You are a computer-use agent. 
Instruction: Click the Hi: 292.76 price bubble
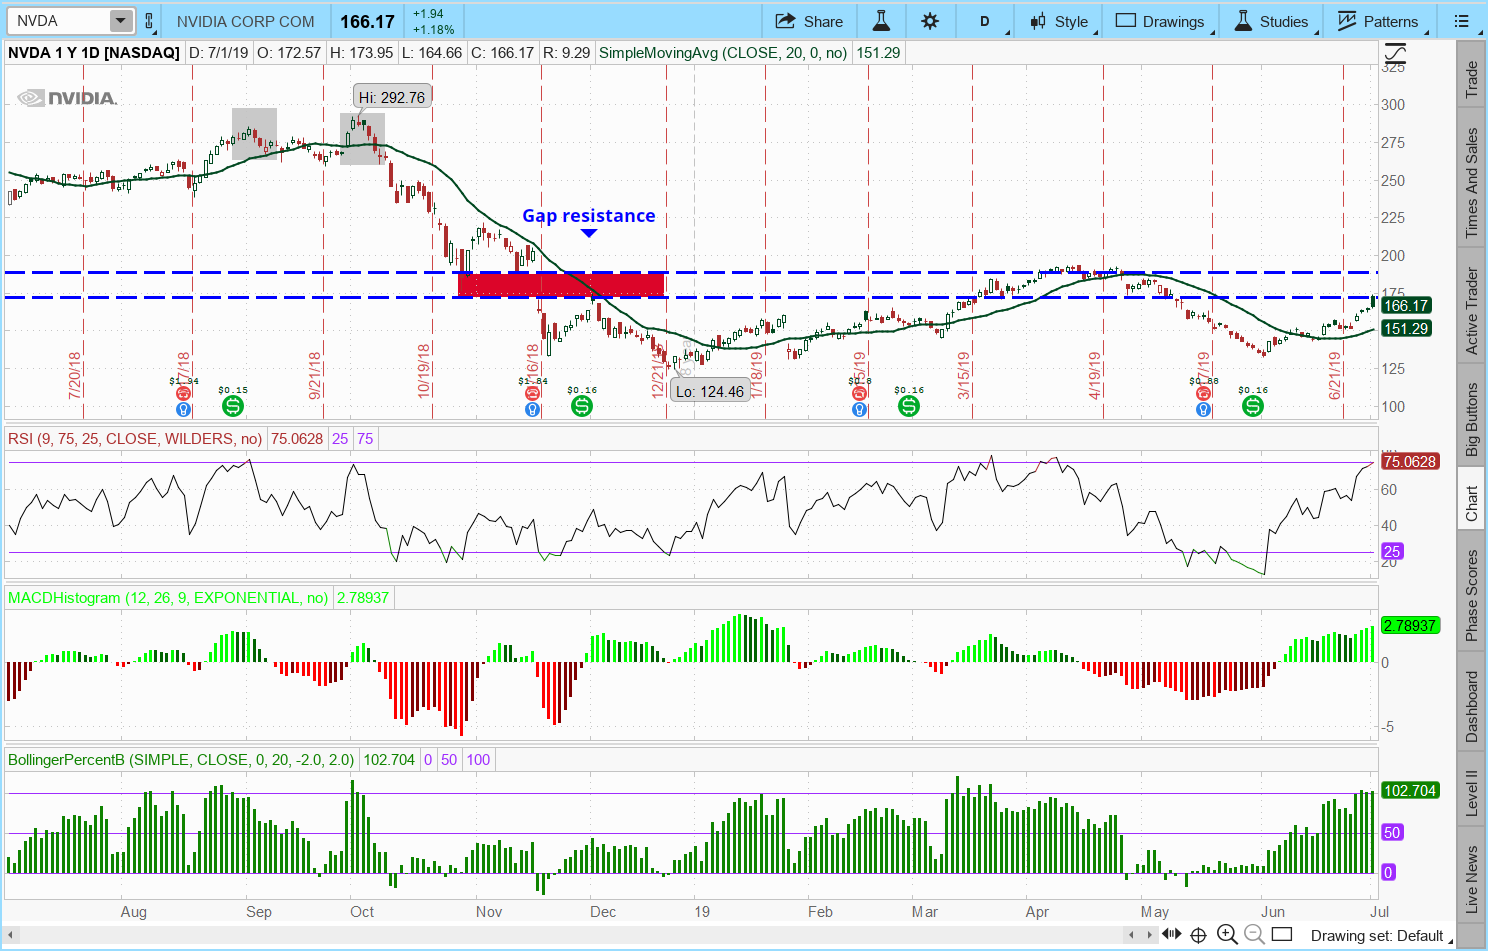(392, 97)
